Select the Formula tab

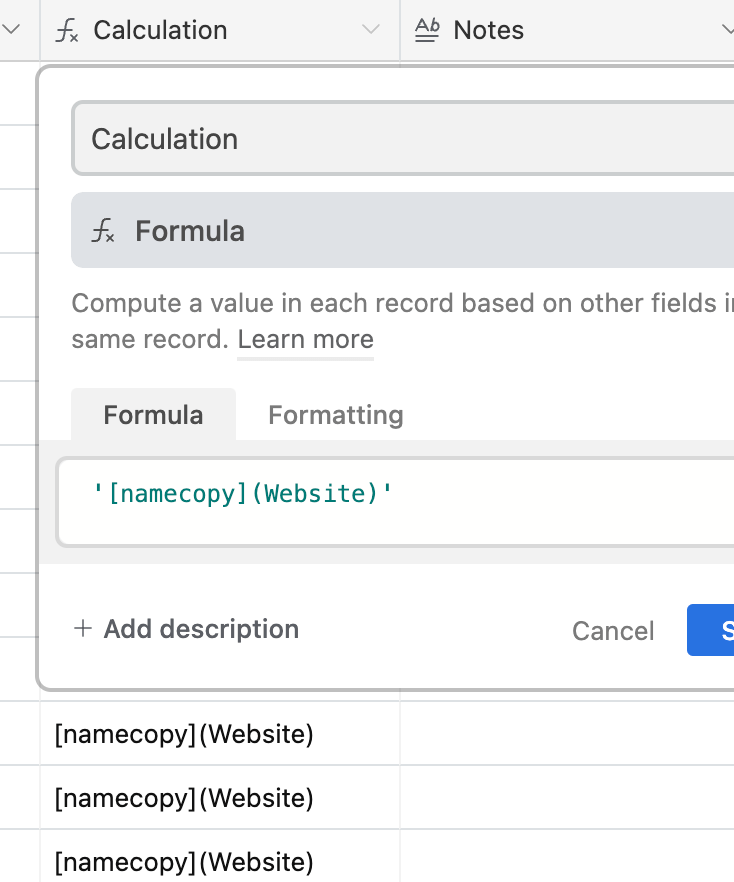coord(153,414)
